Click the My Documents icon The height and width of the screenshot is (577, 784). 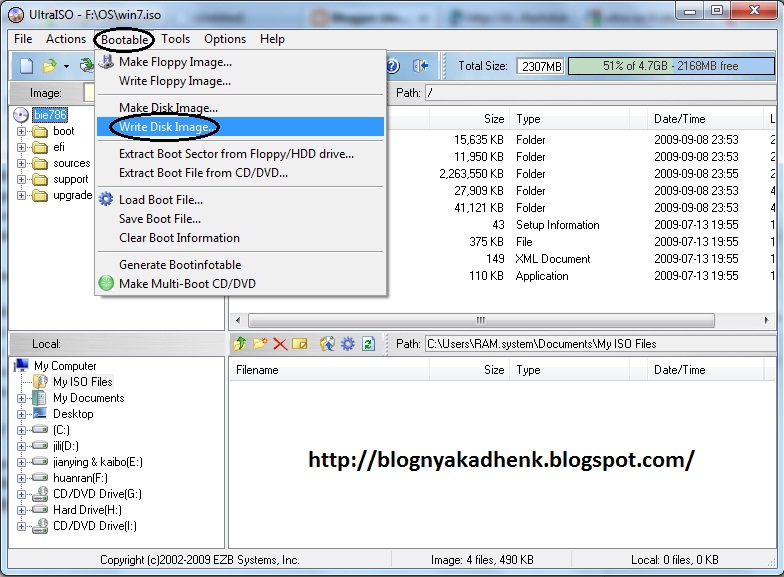point(40,398)
